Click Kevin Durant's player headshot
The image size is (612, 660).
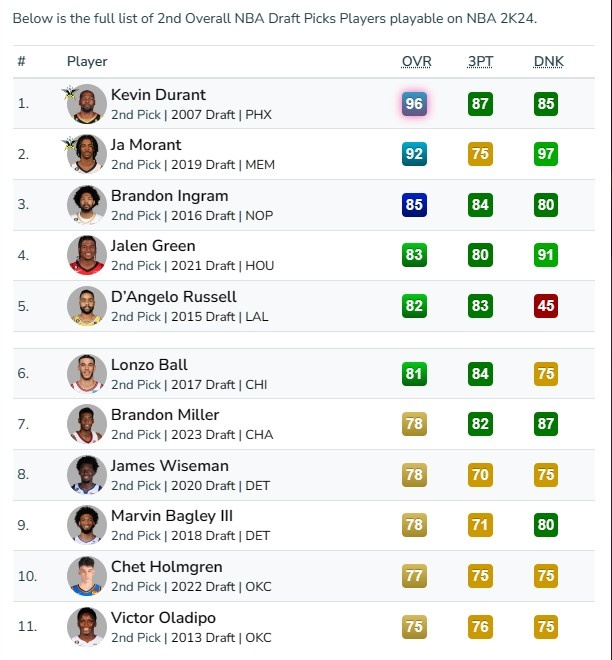[x=87, y=104]
